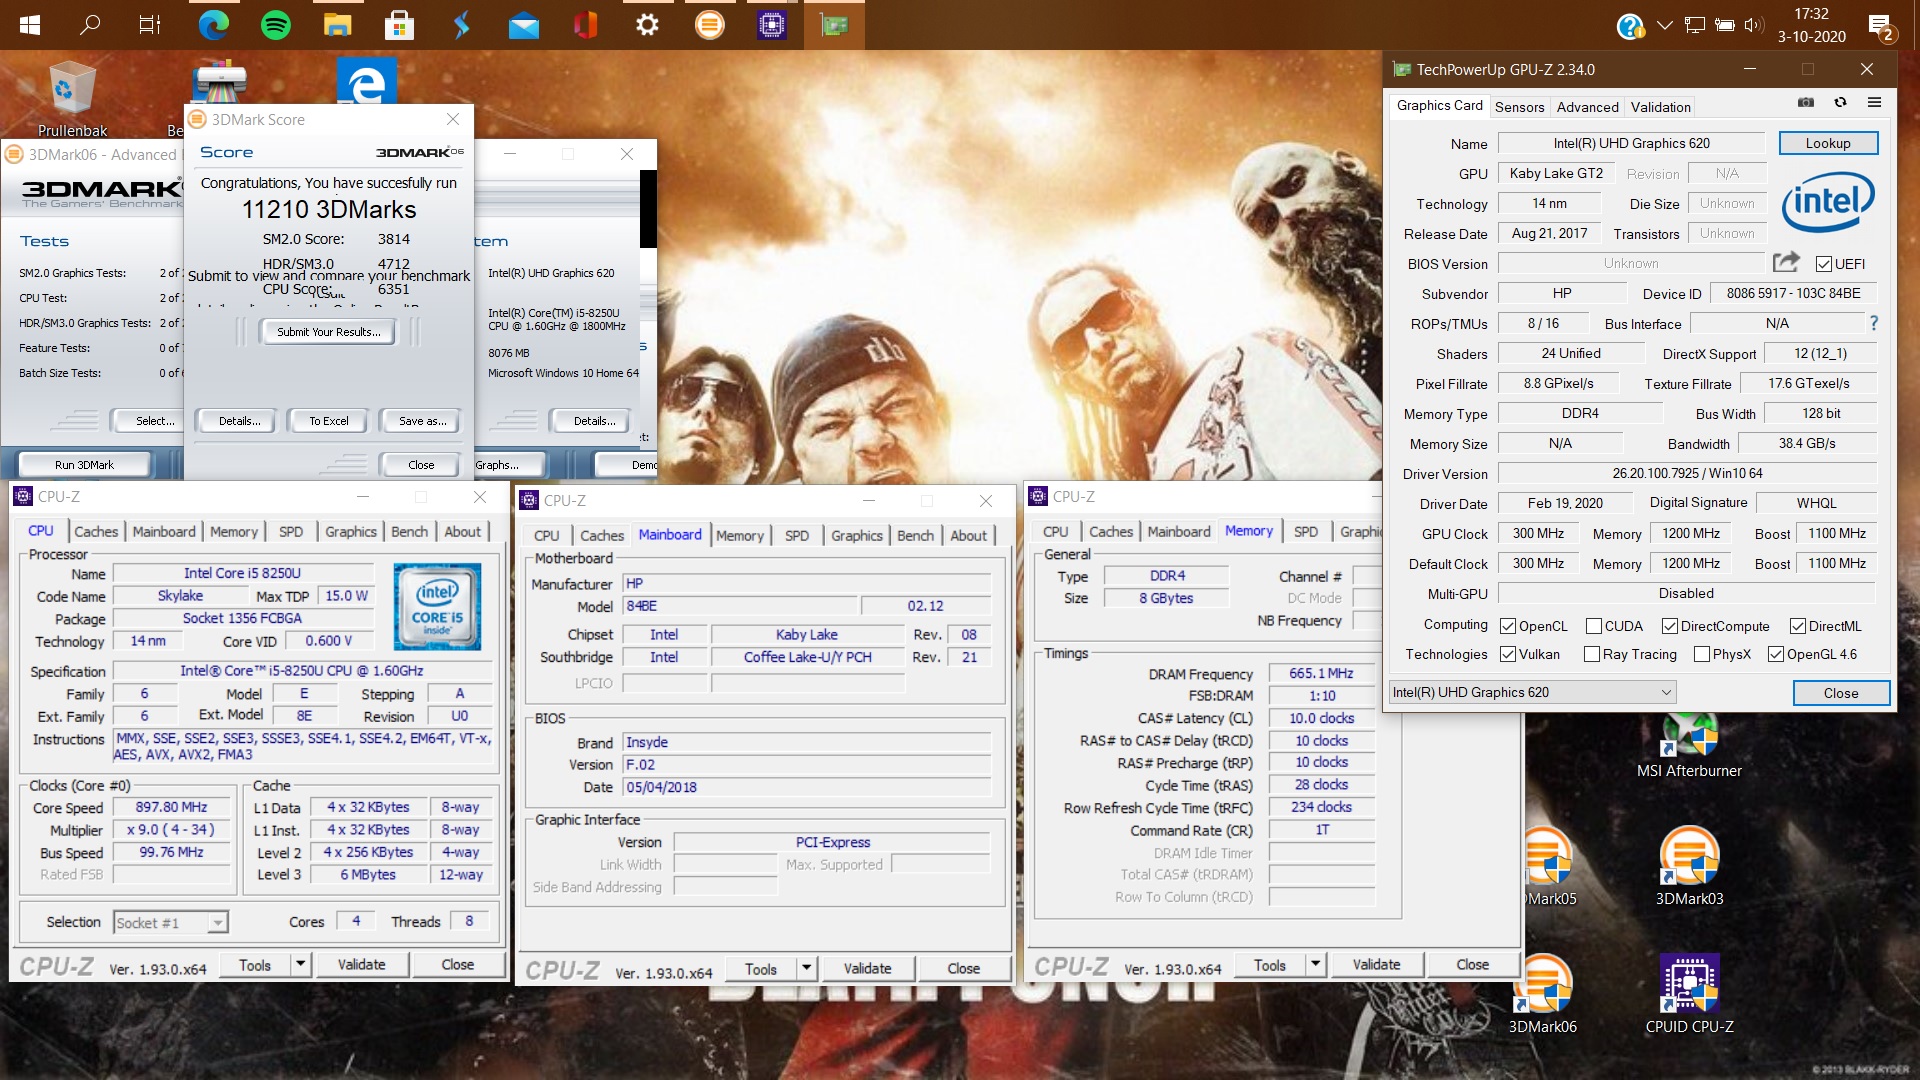Open Spotify from the taskbar
Image resolution: width=1920 pixels, height=1080 pixels.
pos(275,25)
